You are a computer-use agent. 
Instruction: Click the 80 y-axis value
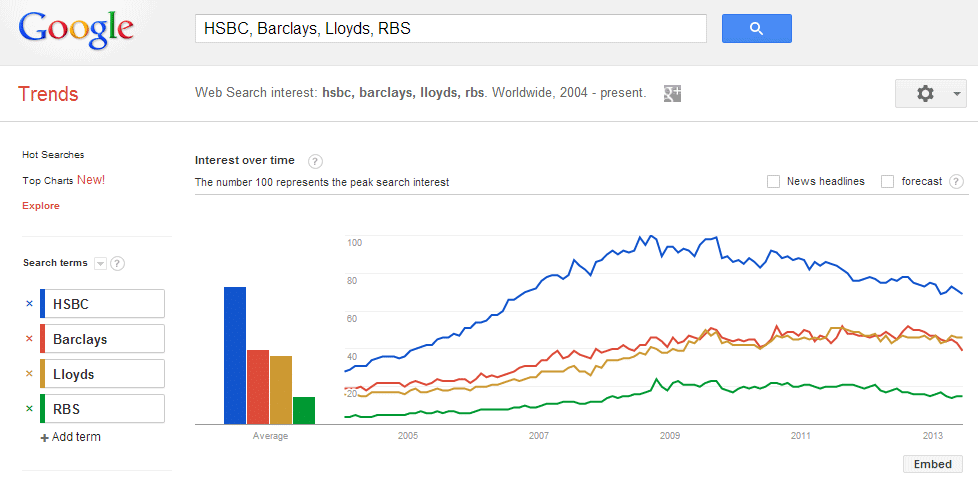coord(352,281)
